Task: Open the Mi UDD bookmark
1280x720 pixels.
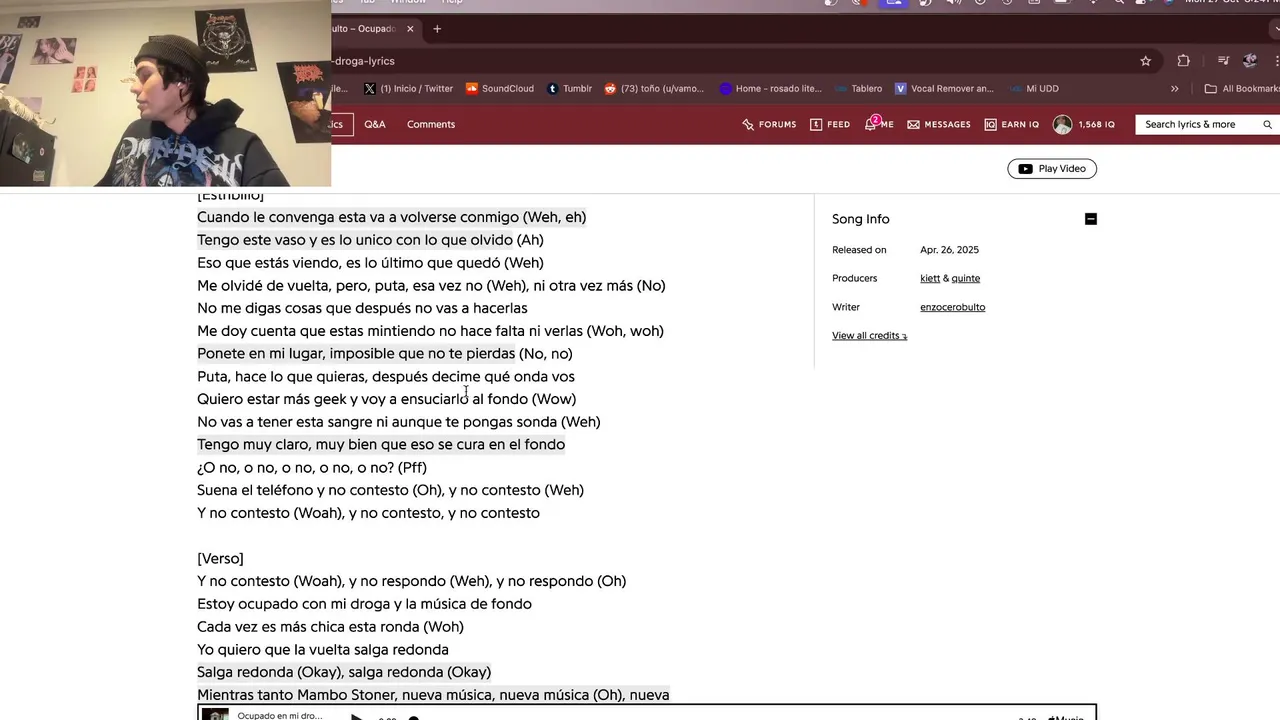Action: (1034, 89)
